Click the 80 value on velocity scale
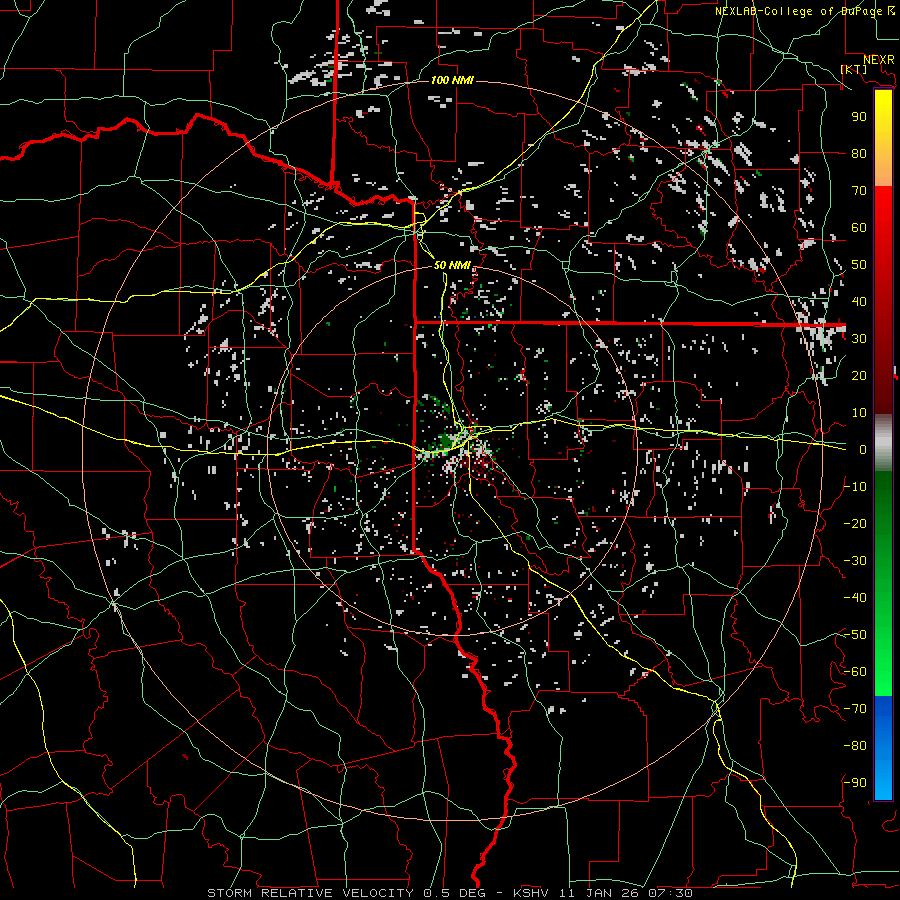Image resolution: width=900 pixels, height=900 pixels. [x=859, y=153]
